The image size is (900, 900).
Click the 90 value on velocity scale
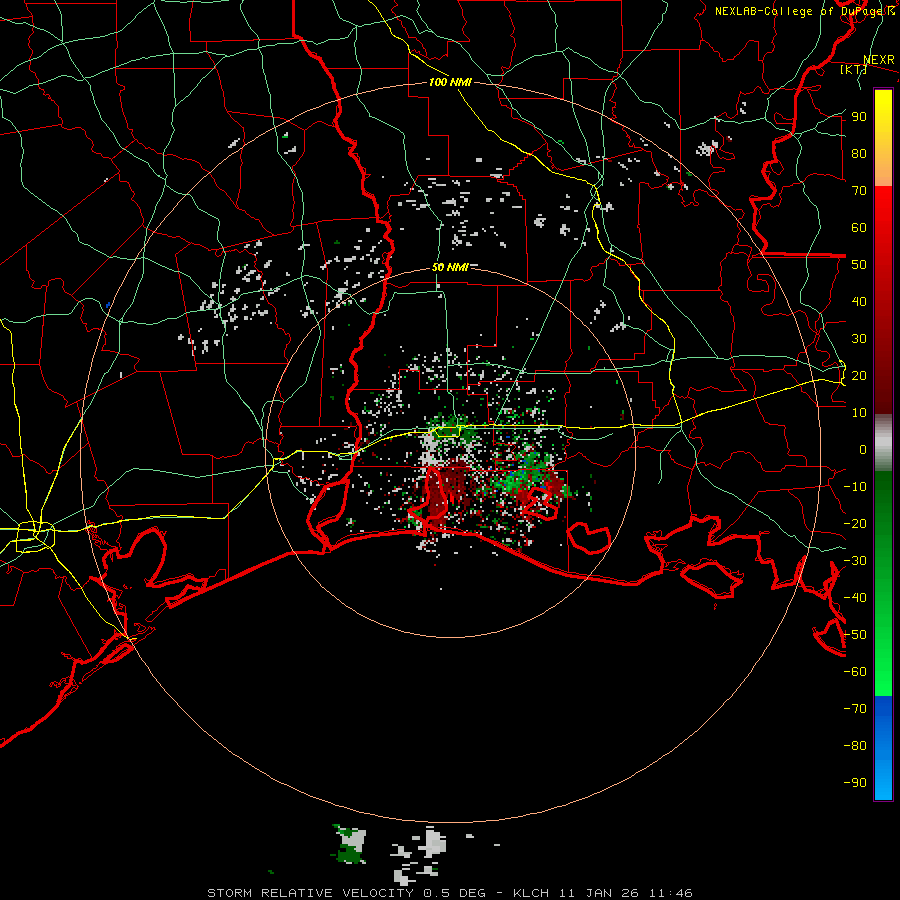click(859, 117)
